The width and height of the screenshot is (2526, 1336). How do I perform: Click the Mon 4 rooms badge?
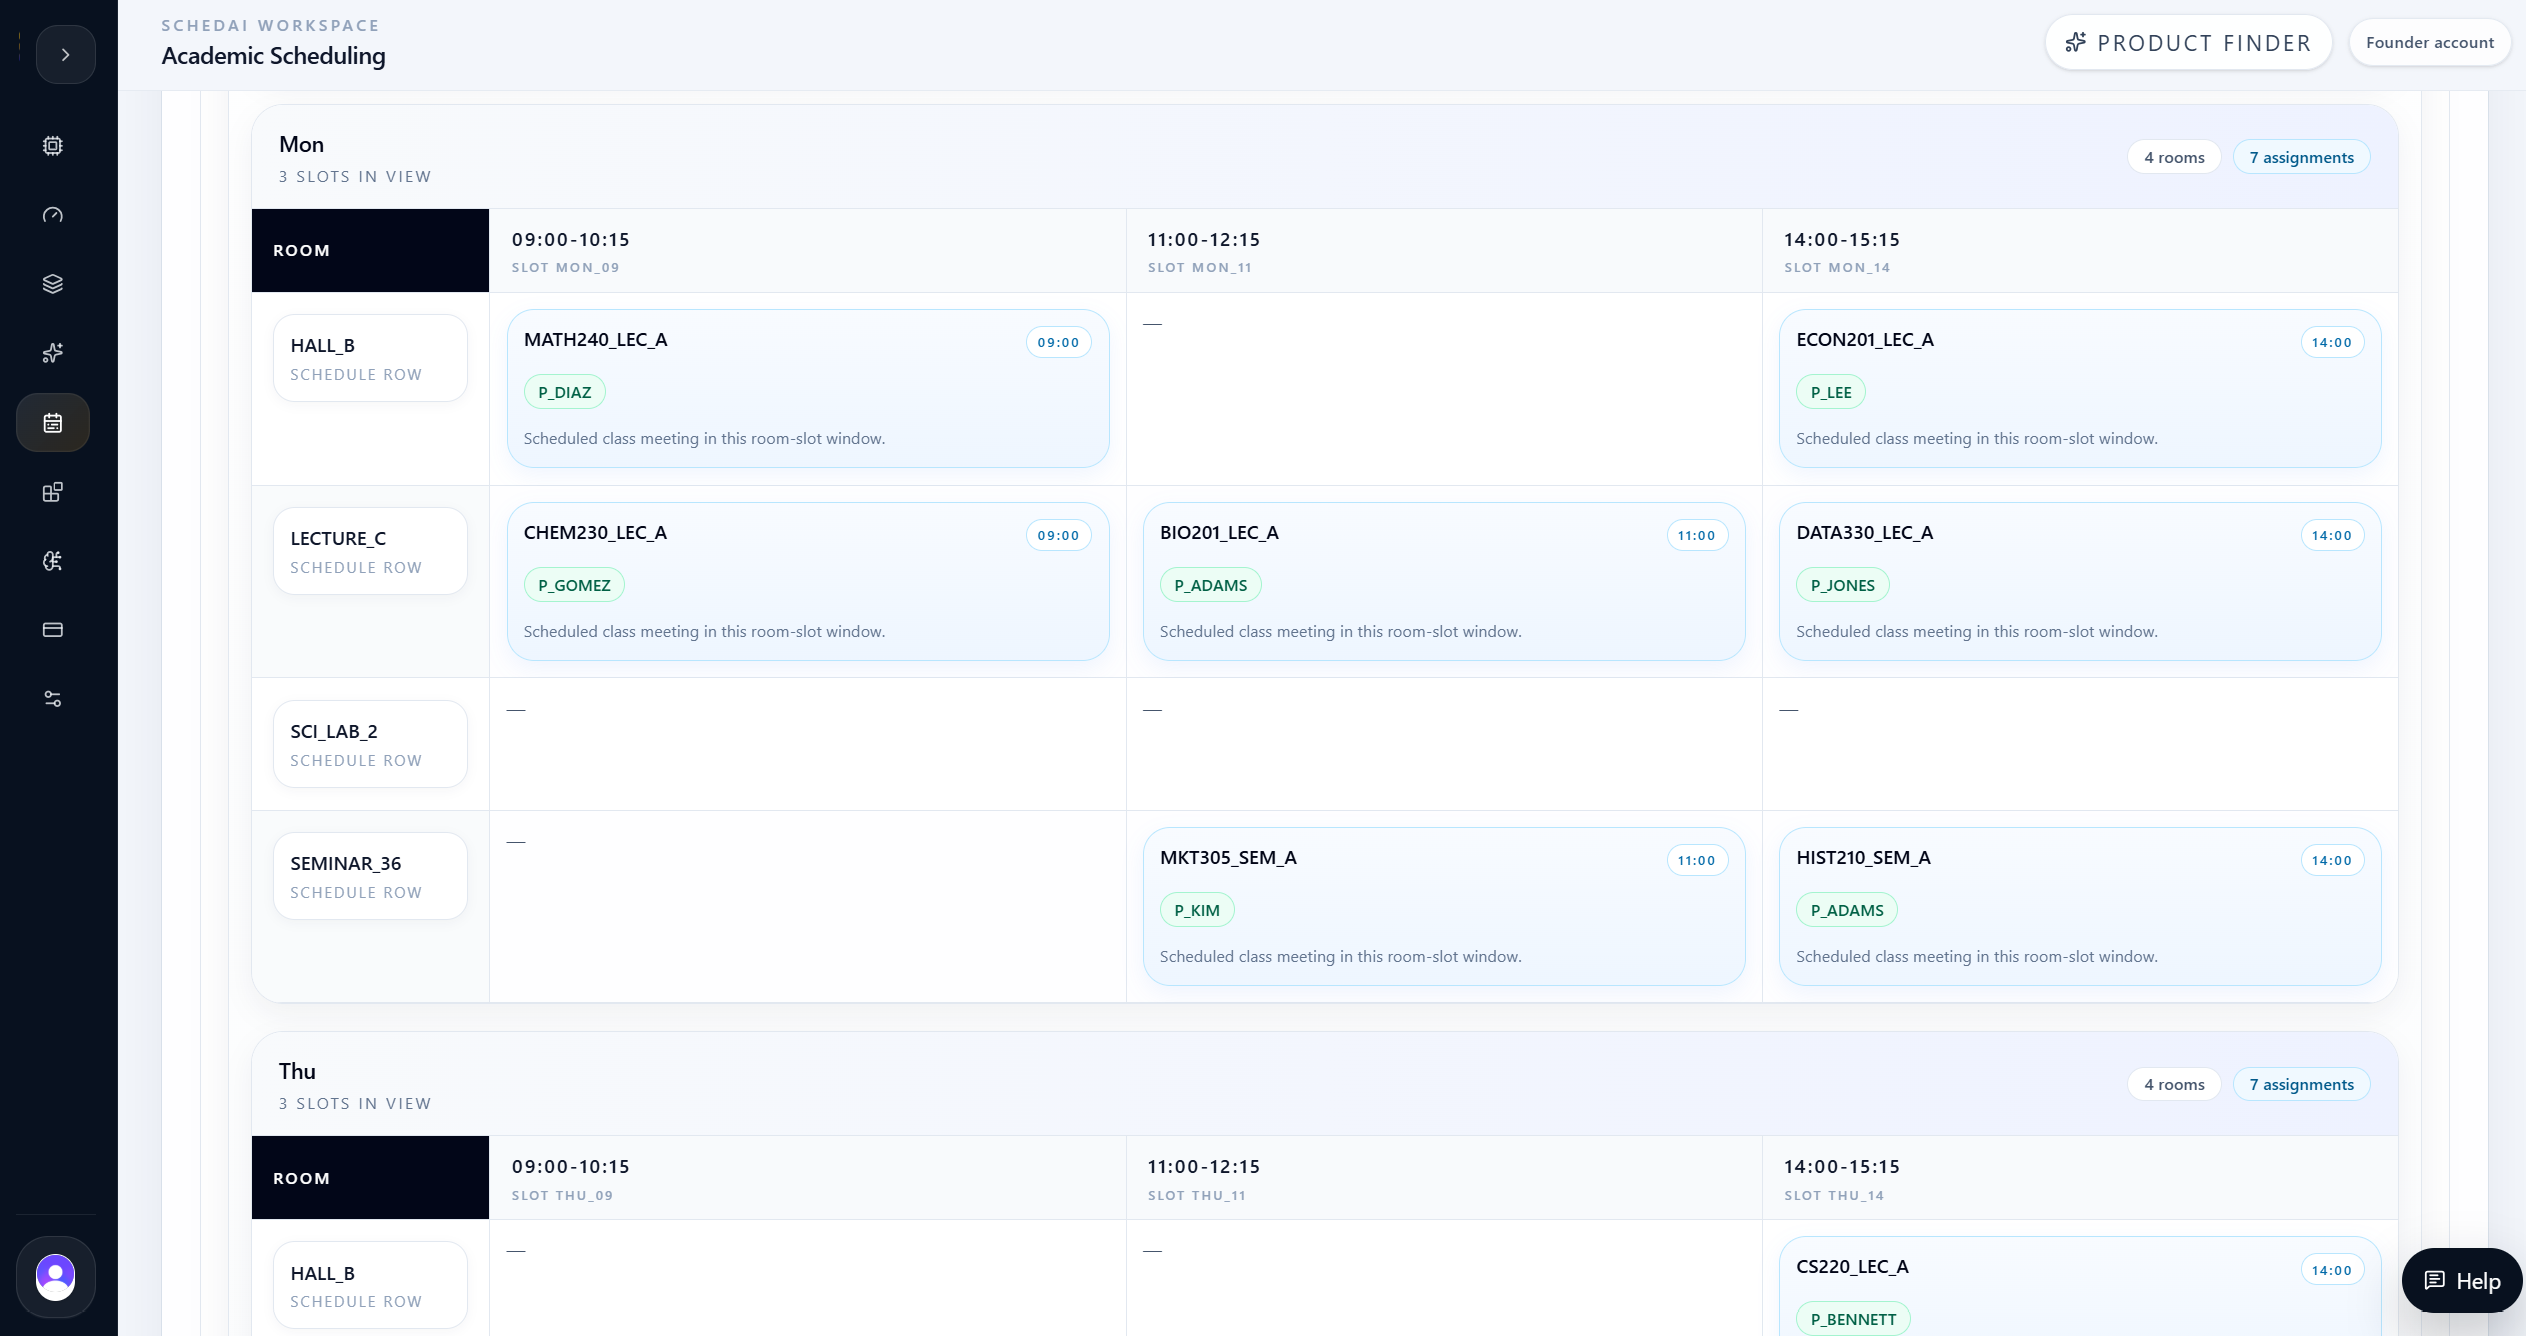click(x=2174, y=157)
